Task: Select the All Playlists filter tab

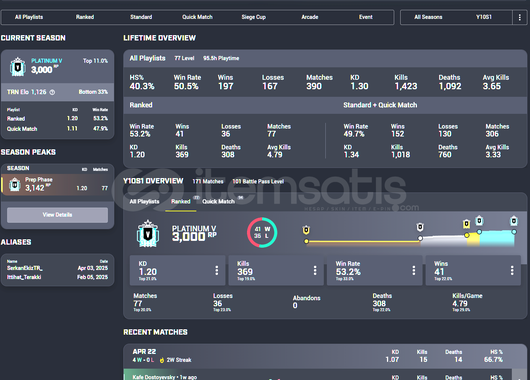Action: (29, 17)
